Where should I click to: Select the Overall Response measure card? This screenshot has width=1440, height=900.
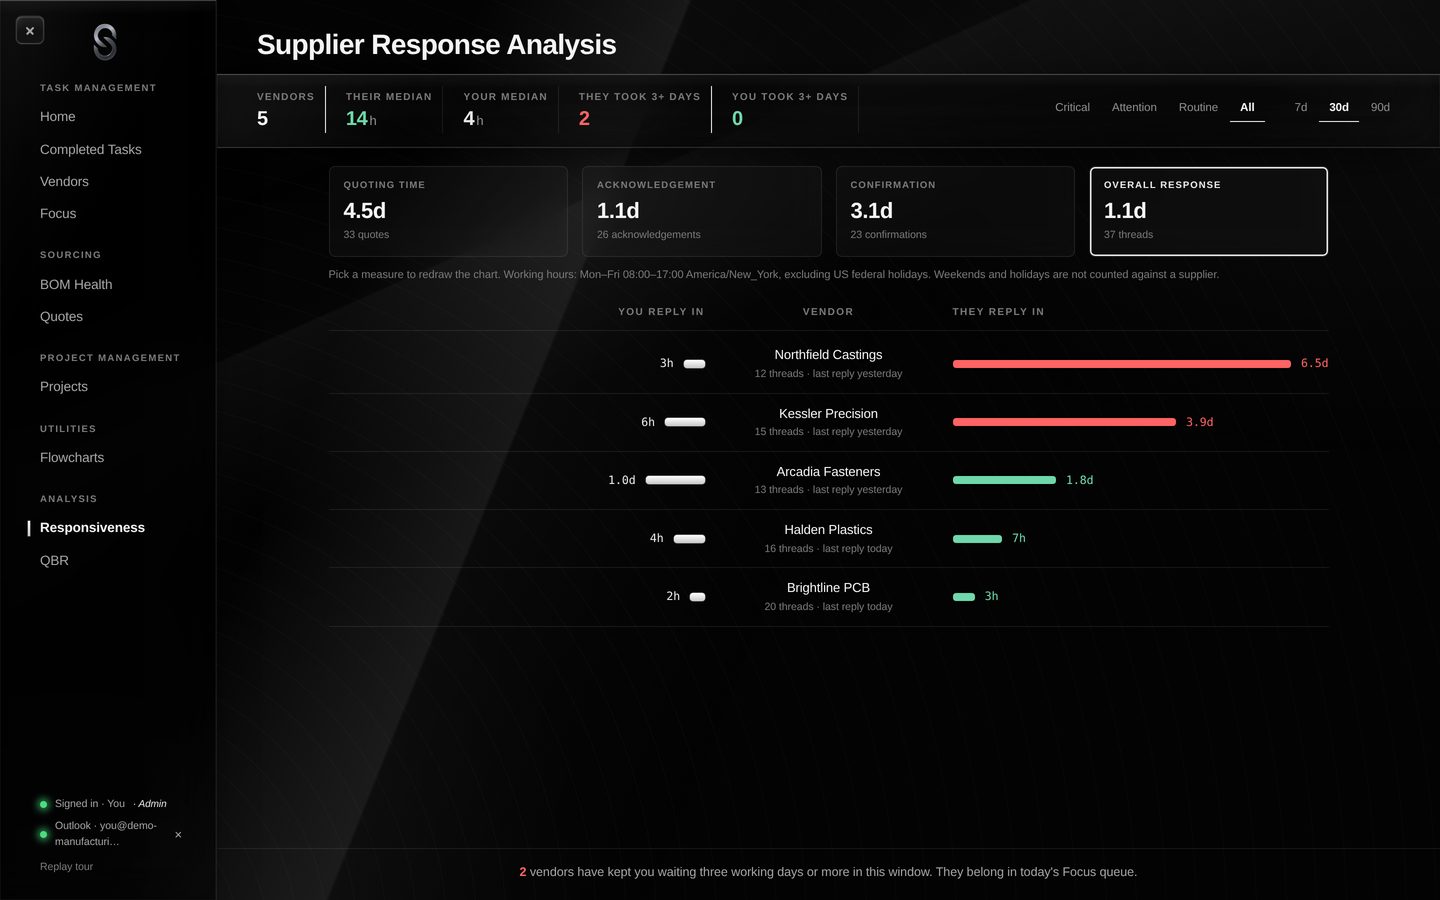click(1209, 211)
